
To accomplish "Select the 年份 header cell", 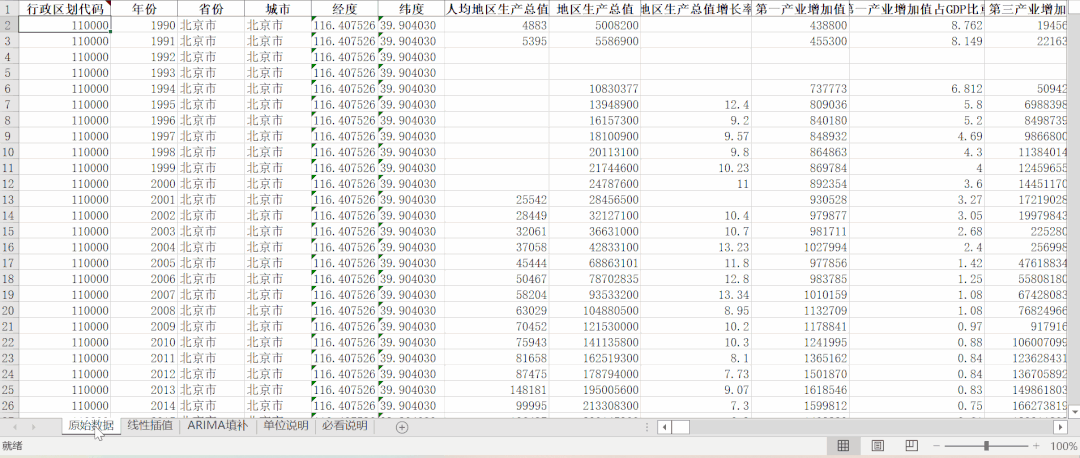I will pos(144,8).
